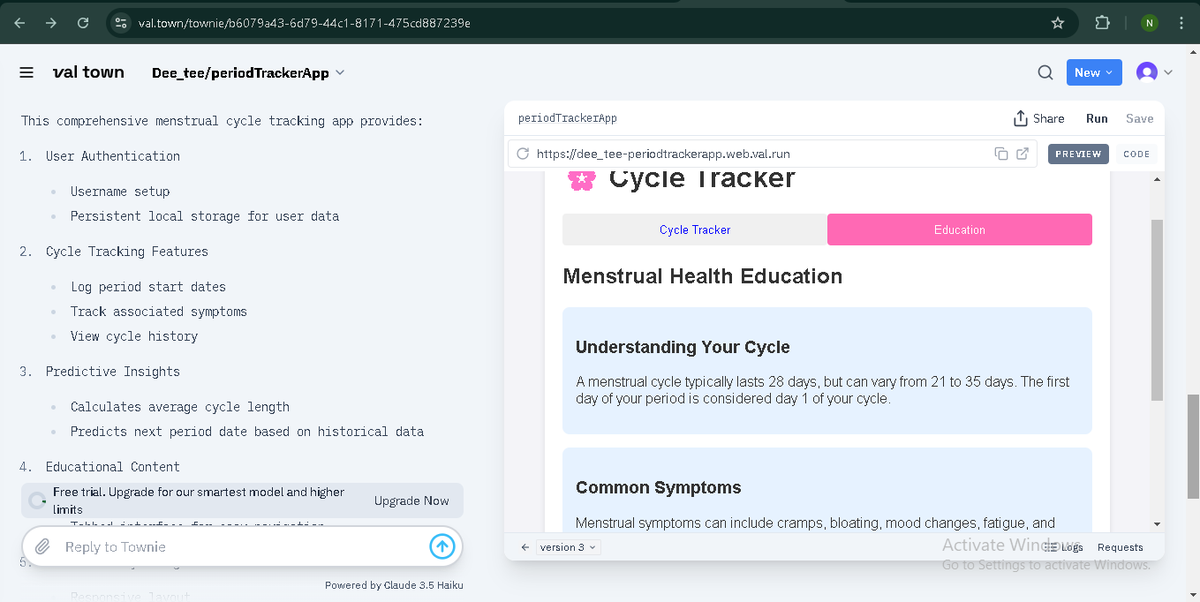Reload the preview with refresh icon
The image size is (1200, 602).
(x=523, y=154)
